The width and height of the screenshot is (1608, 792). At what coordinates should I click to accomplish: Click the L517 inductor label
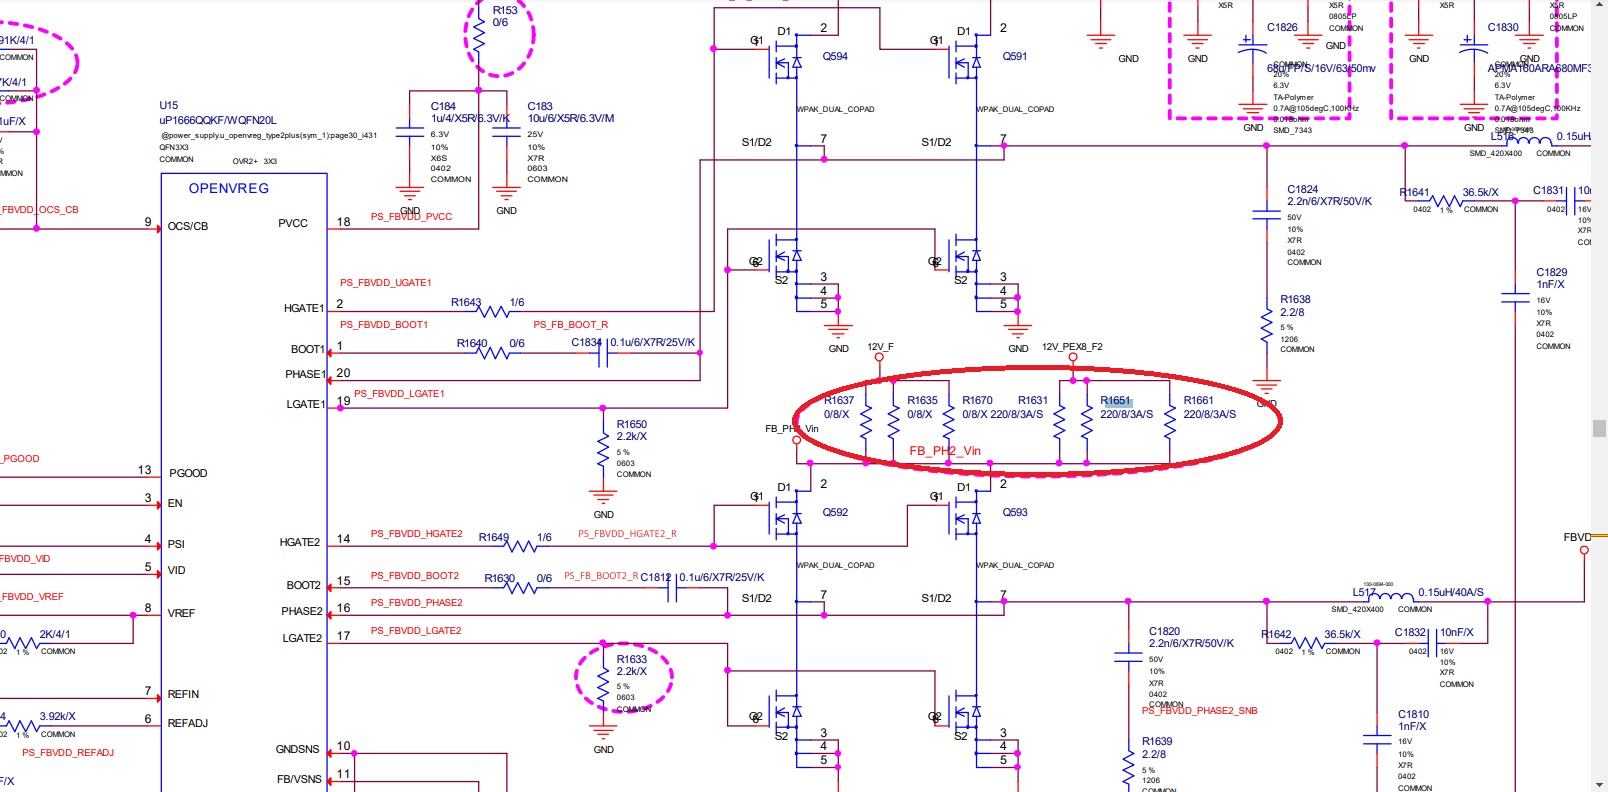(1364, 592)
